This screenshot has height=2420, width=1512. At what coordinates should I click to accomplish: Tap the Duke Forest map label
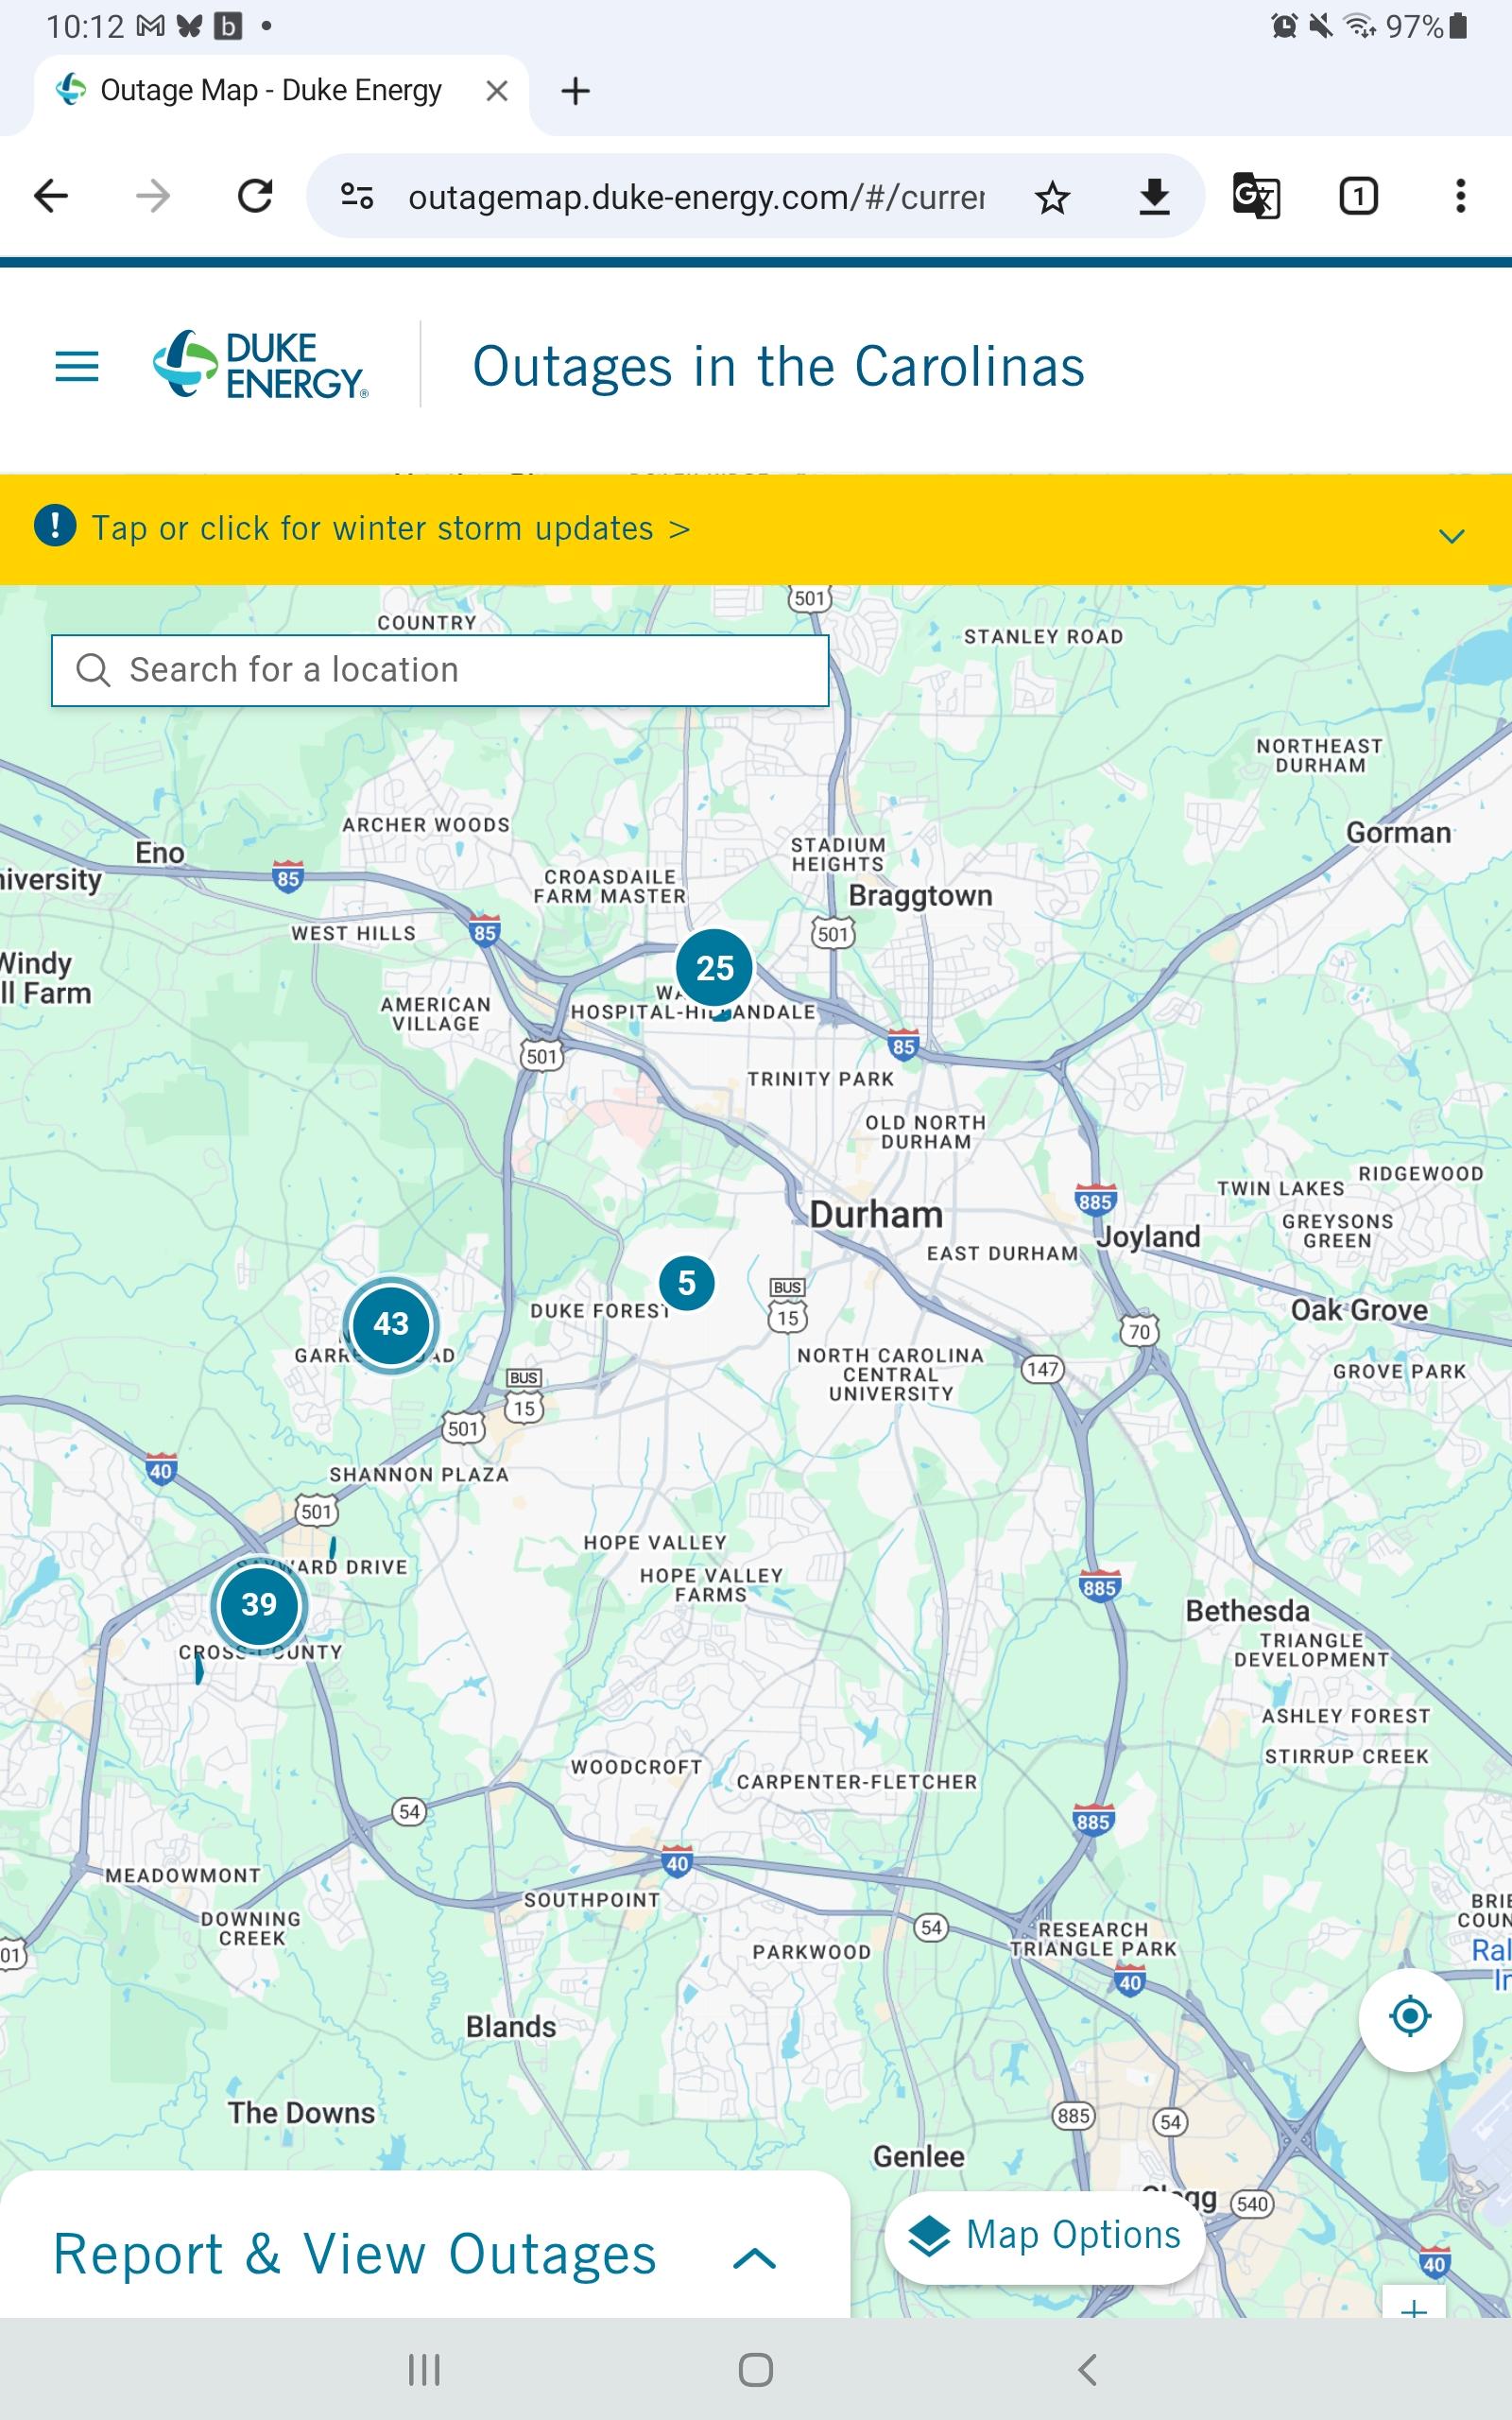[x=599, y=1310]
